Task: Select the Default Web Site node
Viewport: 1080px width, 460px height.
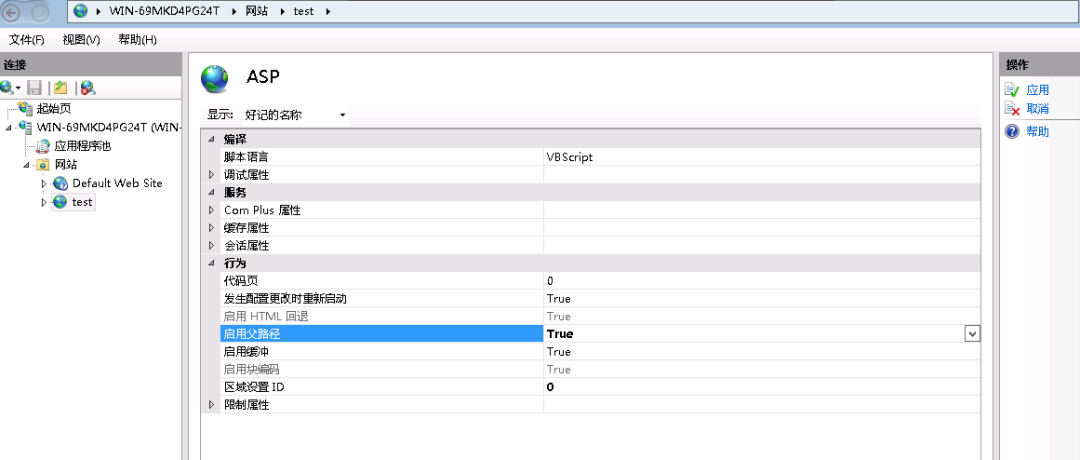Action: [117, 183]
